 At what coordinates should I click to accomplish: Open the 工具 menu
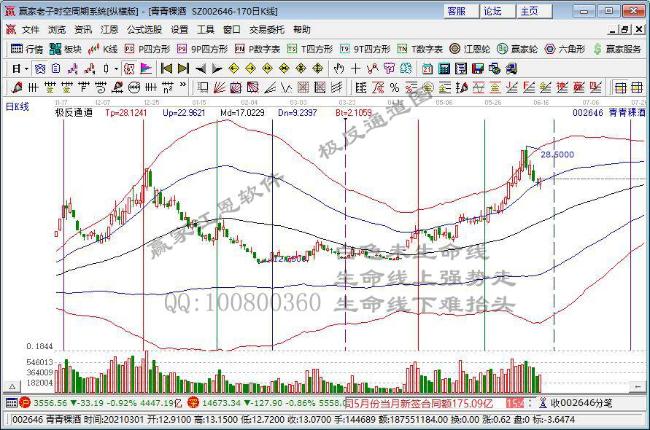(205, 30)
